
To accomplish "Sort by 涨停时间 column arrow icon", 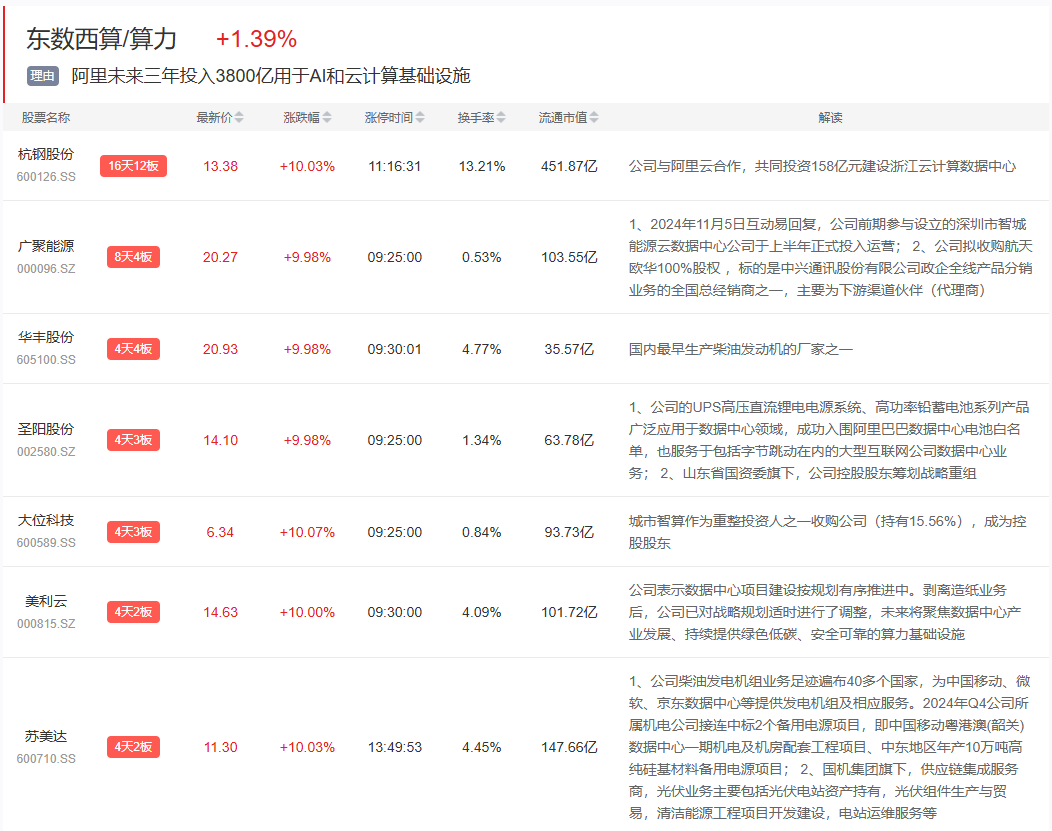I will click(x=419, y=118).
